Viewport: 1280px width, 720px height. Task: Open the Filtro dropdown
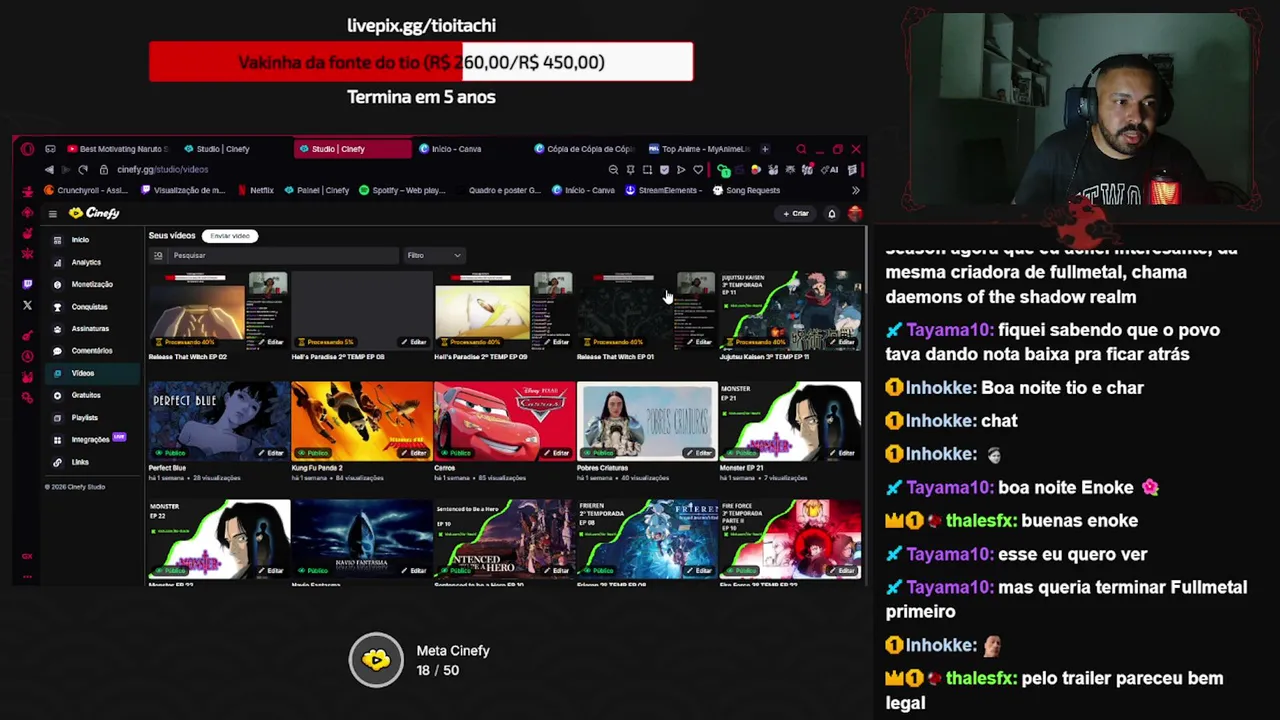pyautogui.click(x=434, y=255)
